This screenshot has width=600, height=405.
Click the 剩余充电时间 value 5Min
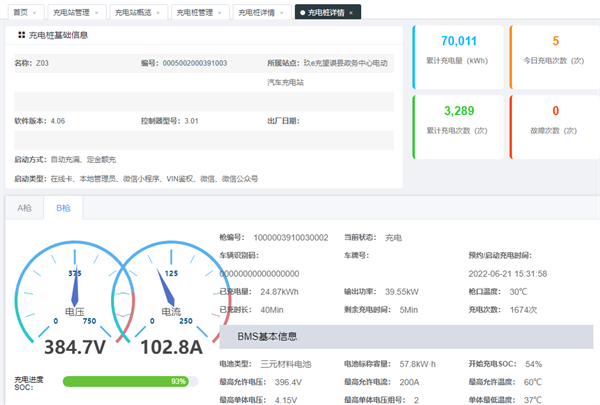point(409,310)
